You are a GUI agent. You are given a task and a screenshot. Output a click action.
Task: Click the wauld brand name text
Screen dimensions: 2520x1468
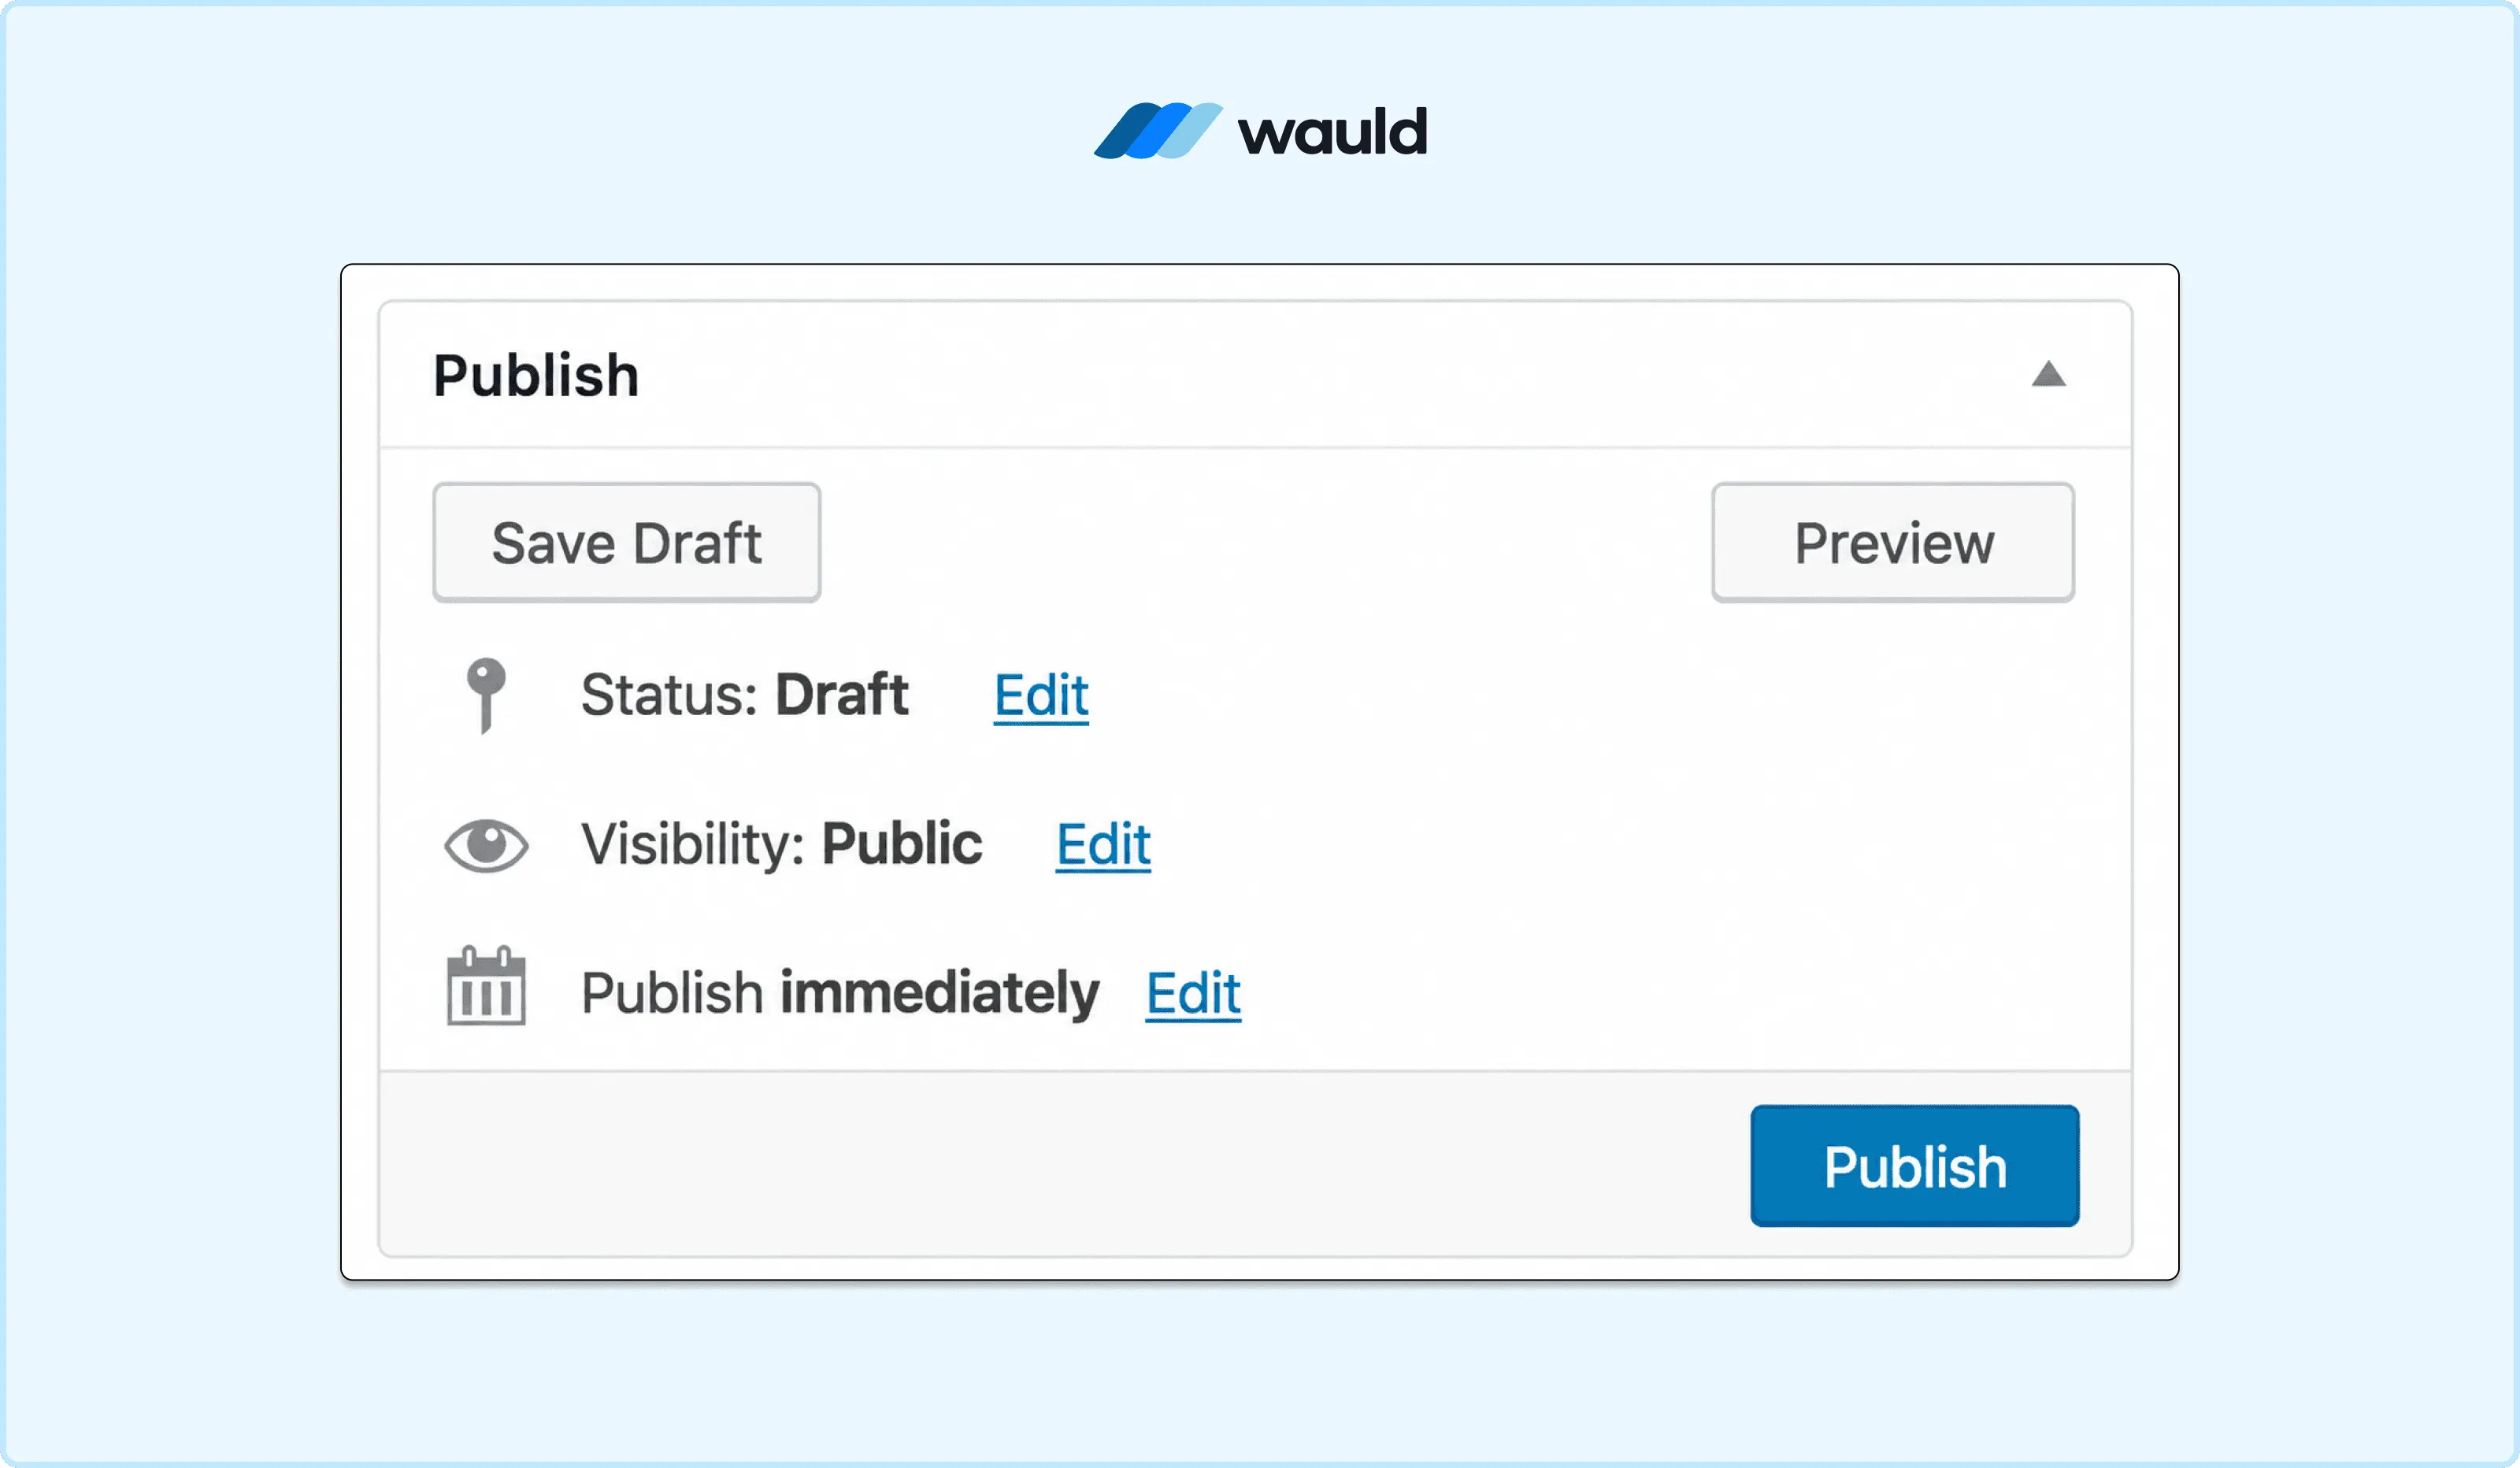pyautogui.click(x=1332, y=131)
